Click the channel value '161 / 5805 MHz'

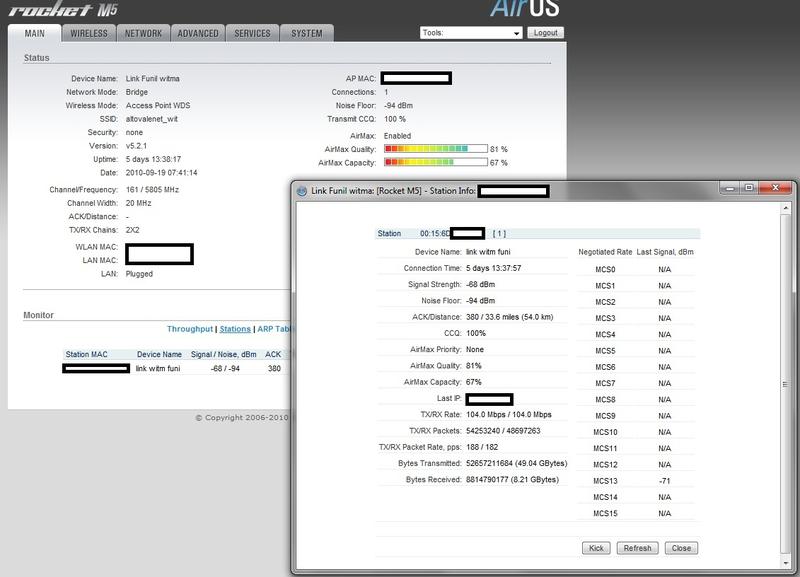click(x=152, y=189)
